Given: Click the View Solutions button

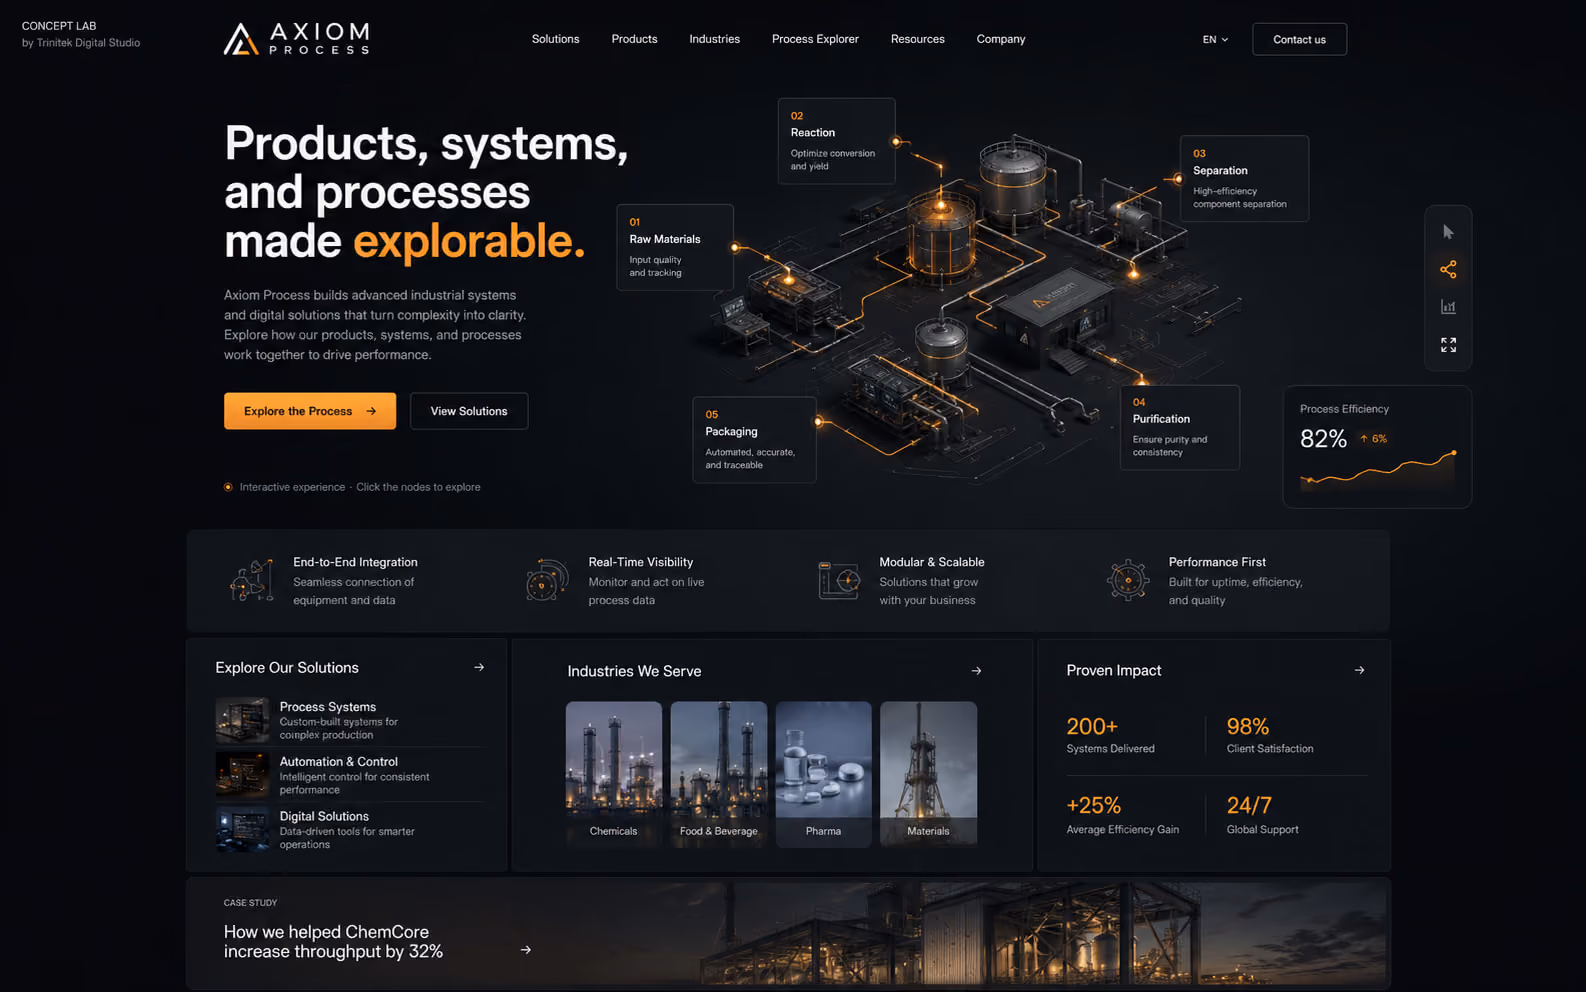Looking at the screenshot, I should [469, 411].
